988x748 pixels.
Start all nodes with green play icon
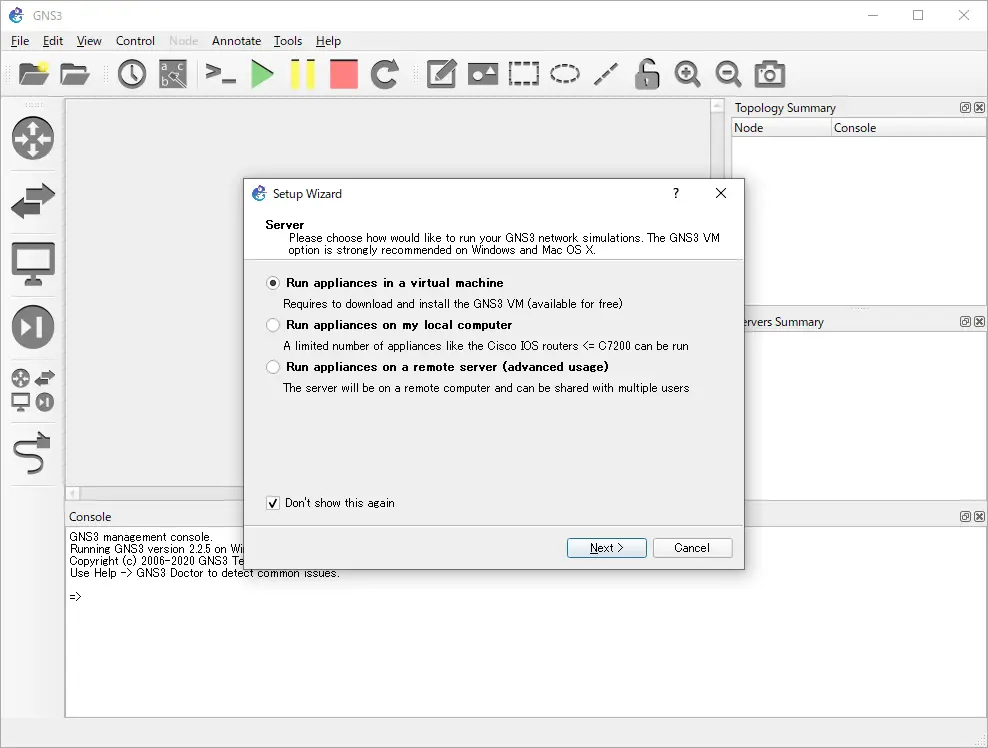[x=262, y=74]
